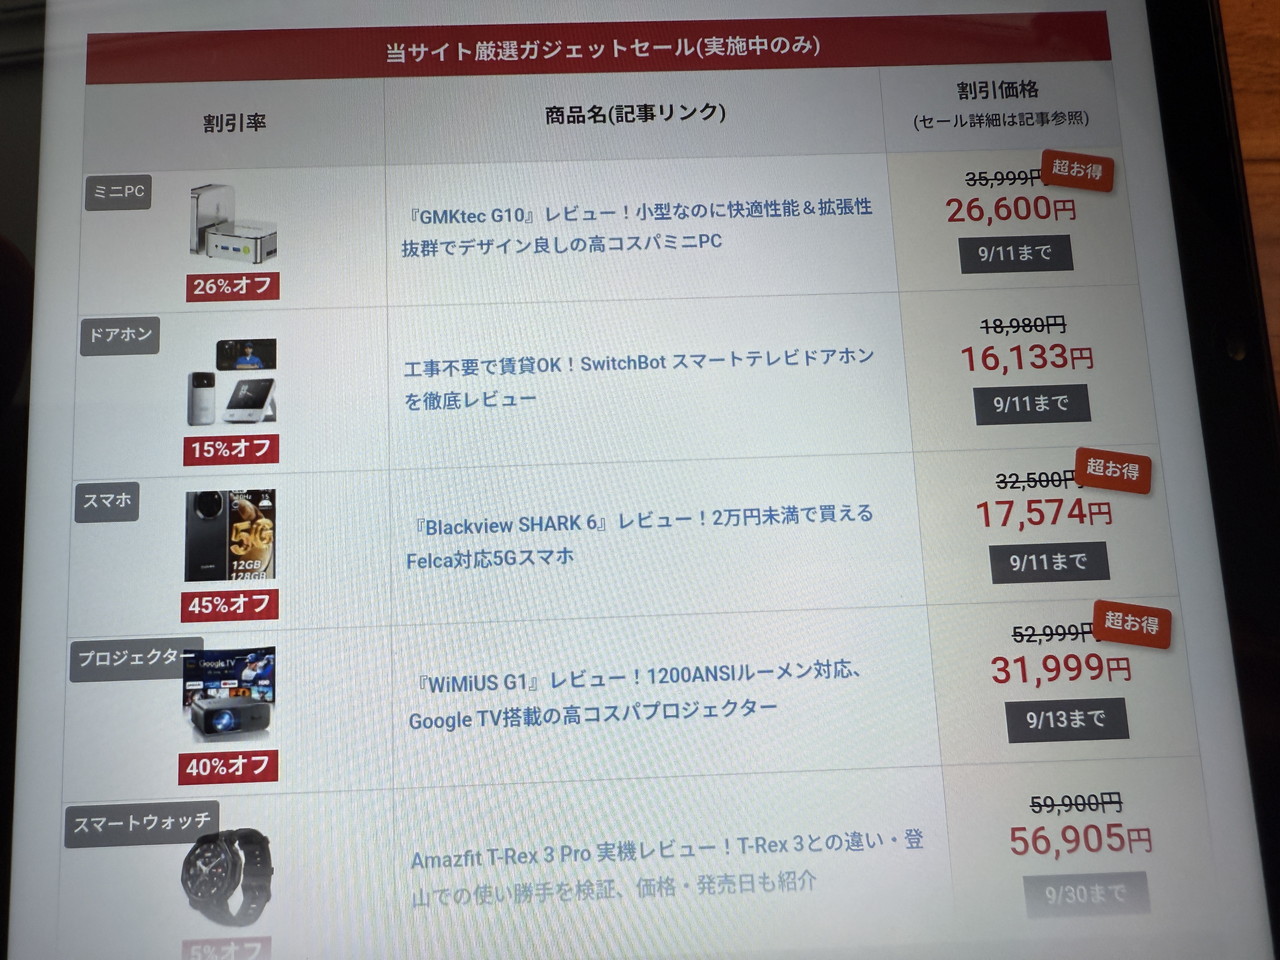Click the SwitchBot doorphone product thumbnail
Image resolution: width=1280 pixels, height=960 pixels.
(x=231, y=383)
